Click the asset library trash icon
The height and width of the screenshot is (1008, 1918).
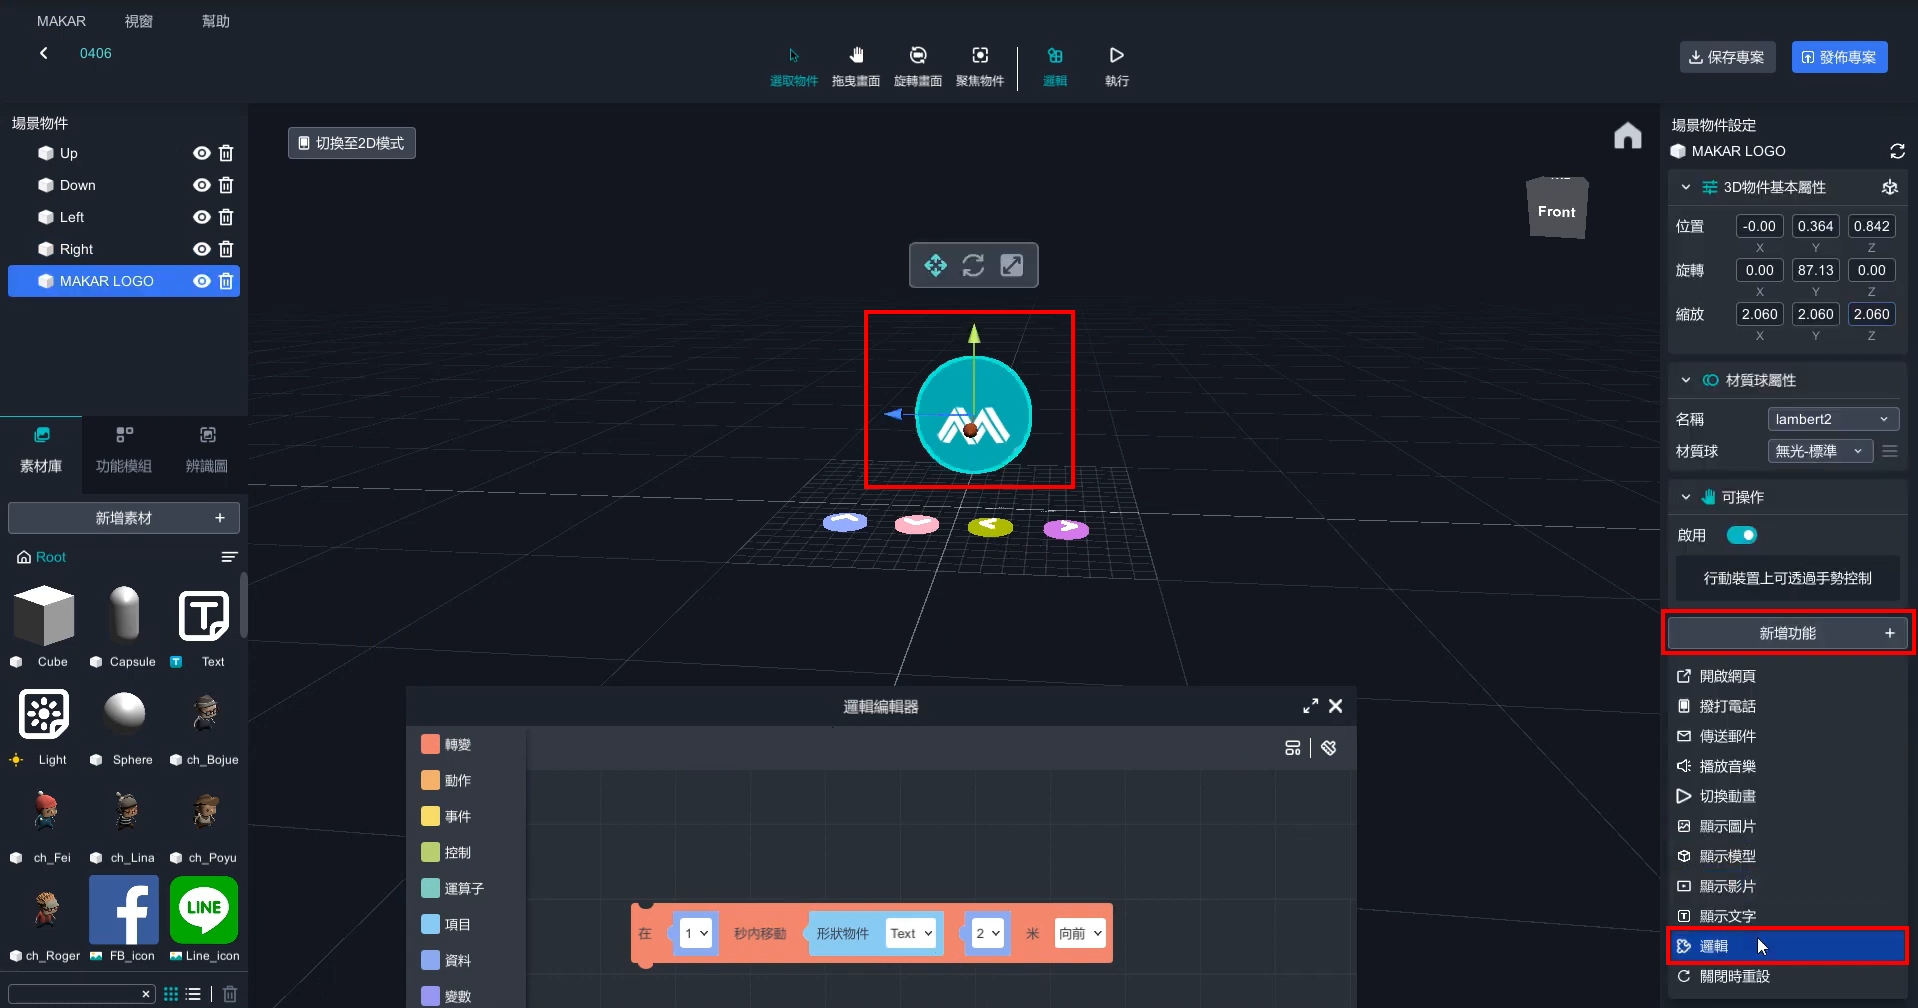[230, 994]
